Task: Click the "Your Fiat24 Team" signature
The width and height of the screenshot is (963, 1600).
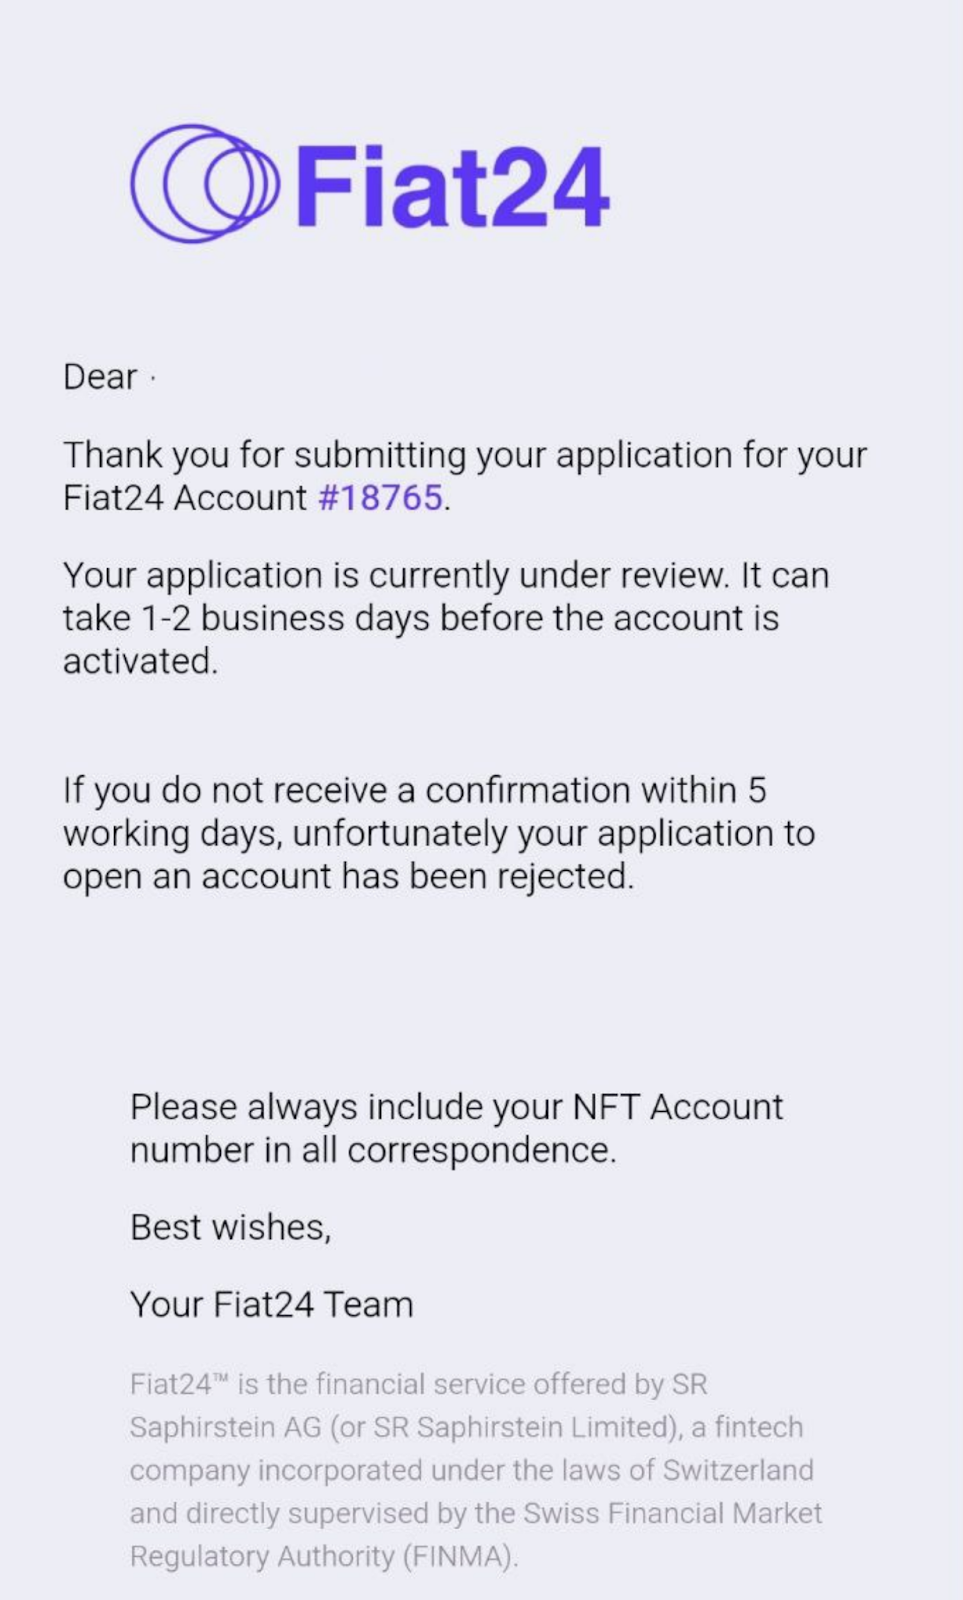Action: coord(271,1305)
